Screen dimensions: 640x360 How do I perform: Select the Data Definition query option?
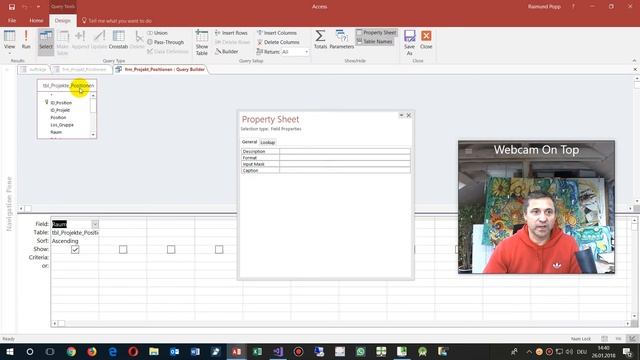(x=167, y=51)
